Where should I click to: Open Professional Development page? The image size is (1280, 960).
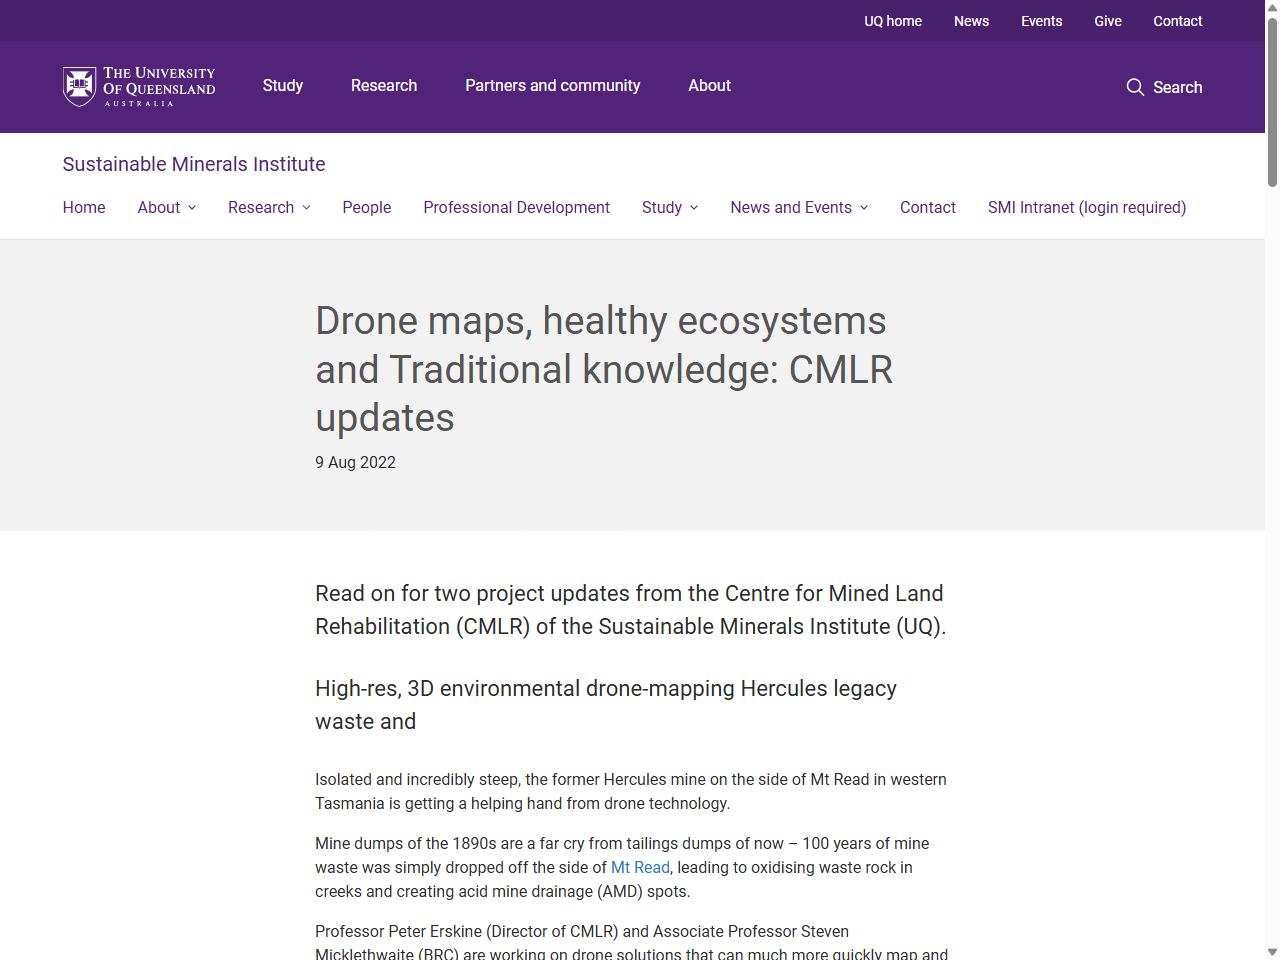516,208
